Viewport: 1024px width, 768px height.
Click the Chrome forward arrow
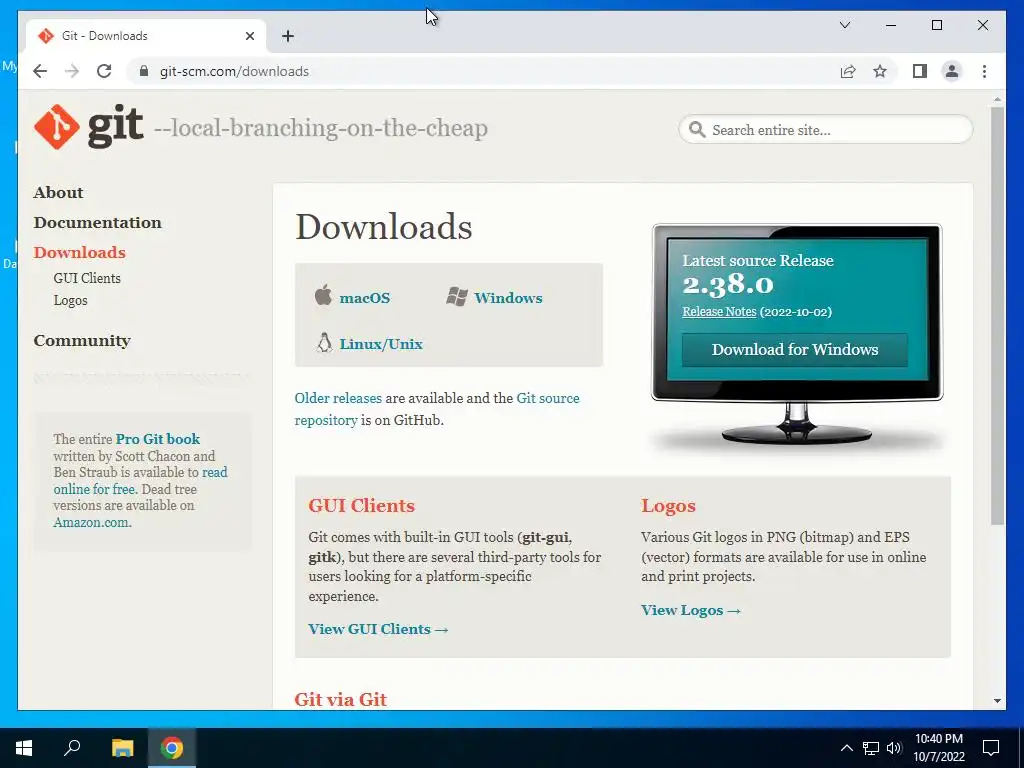pos(72,71)
